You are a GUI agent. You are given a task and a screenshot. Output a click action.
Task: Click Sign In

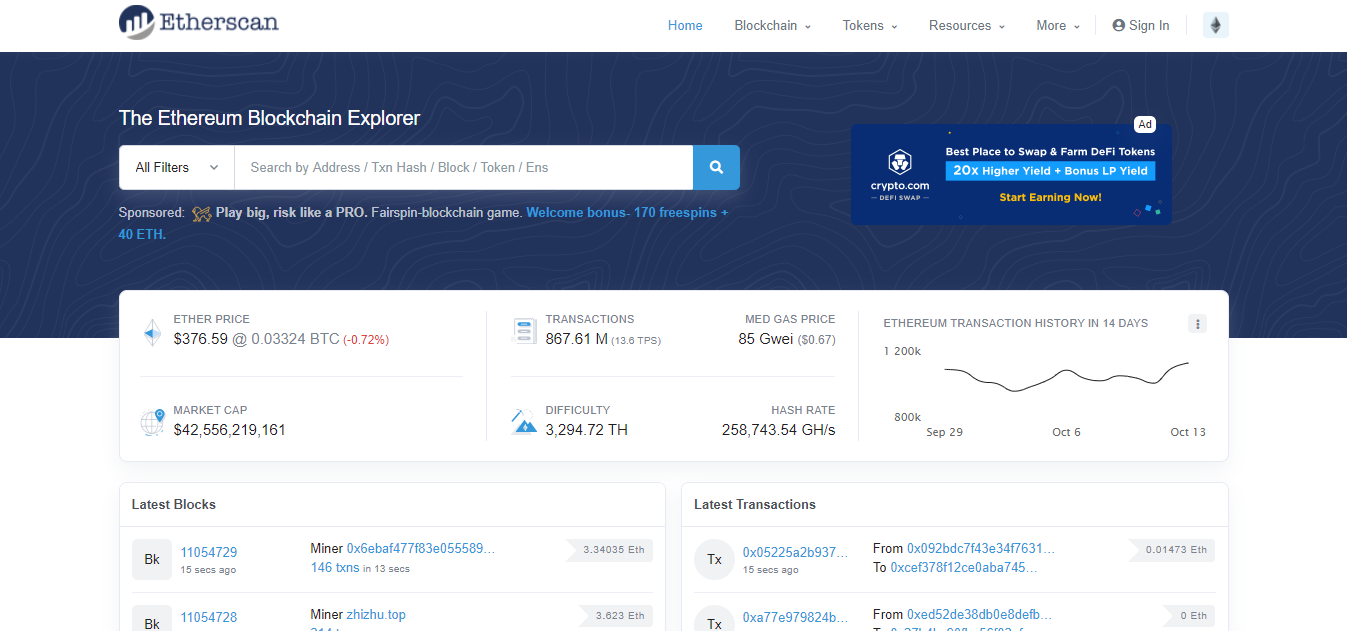coord(1141,26)
